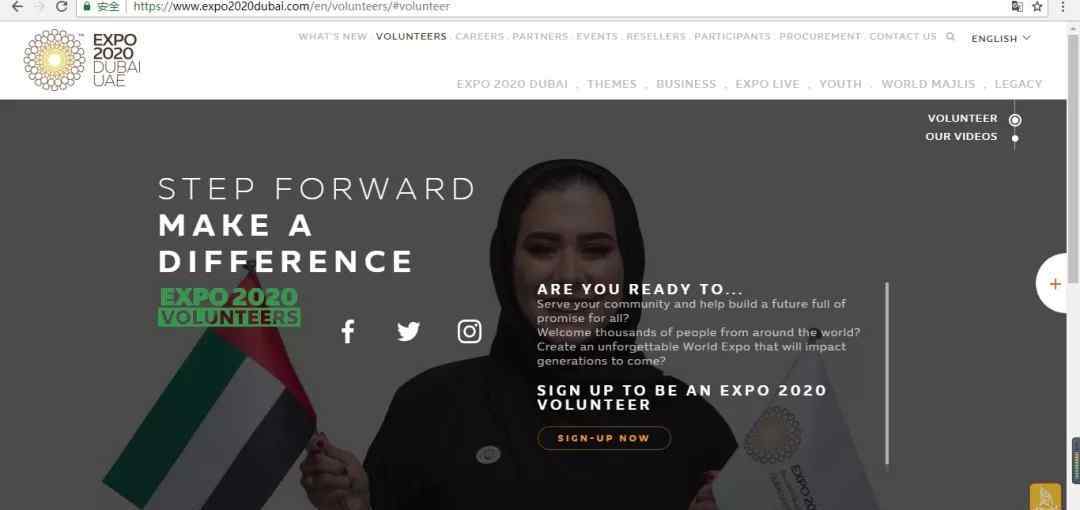Open the Twitter bird icon
1080x510 pixels.
pyautogui.click(x=408, y=332)
